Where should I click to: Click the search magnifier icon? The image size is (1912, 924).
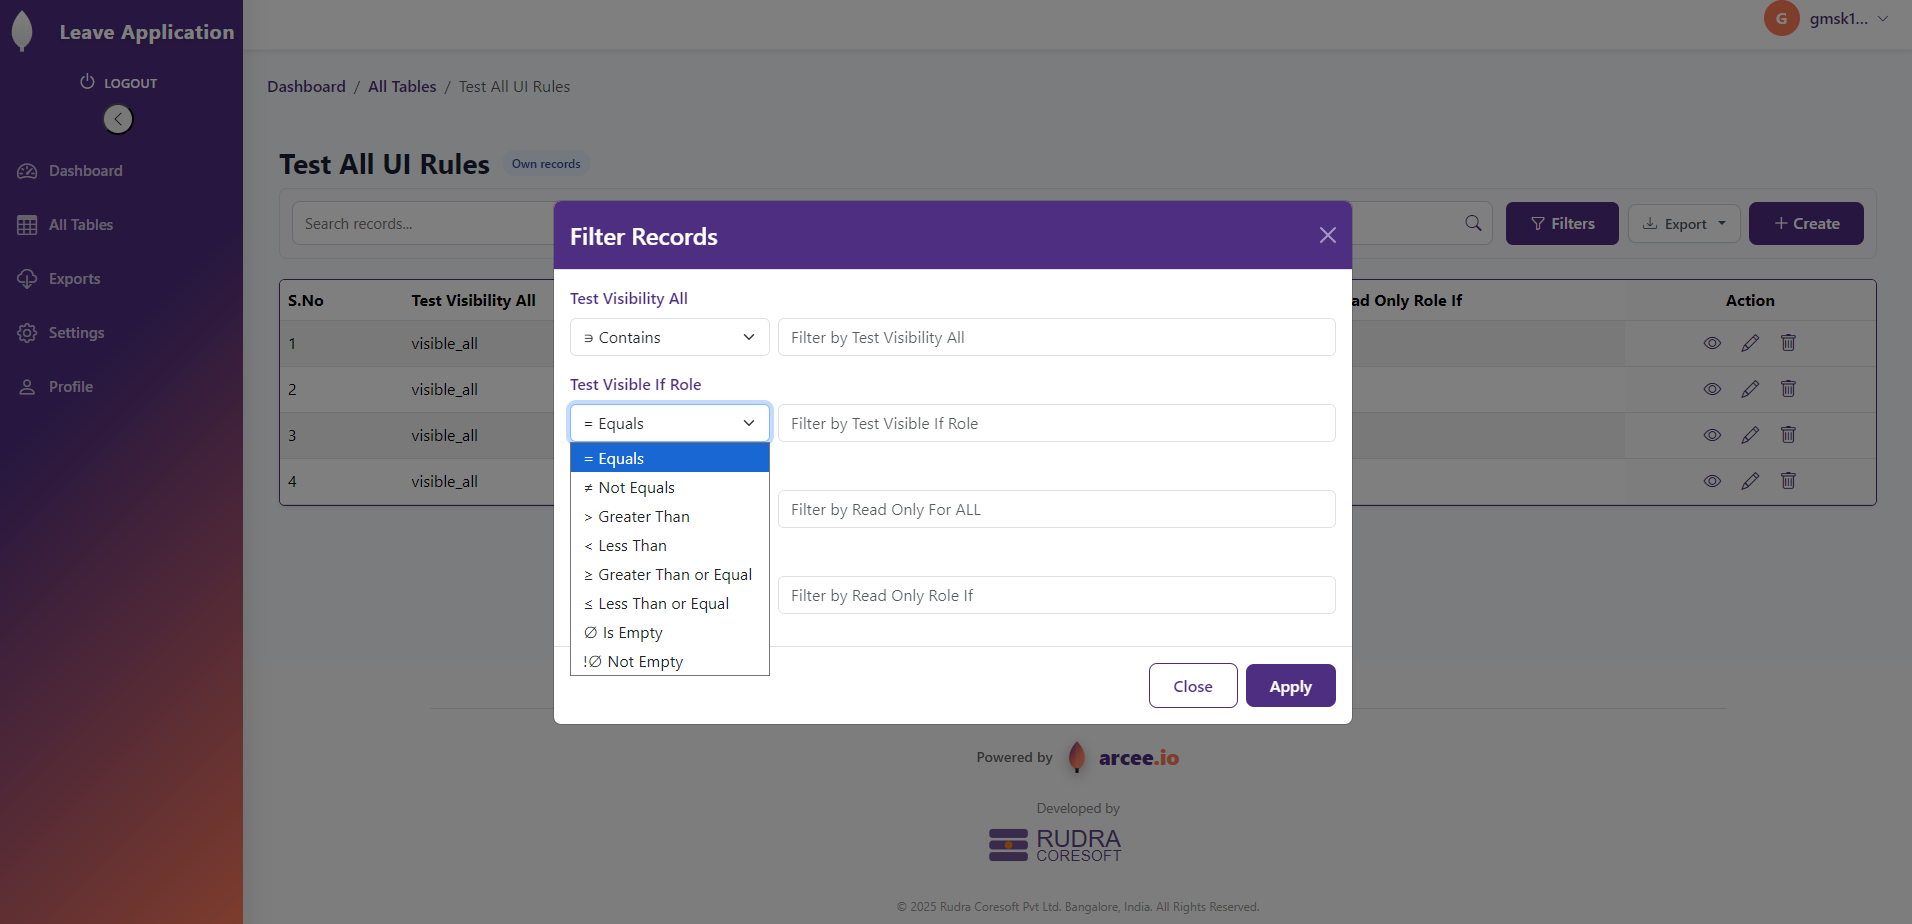point(1473,223)
